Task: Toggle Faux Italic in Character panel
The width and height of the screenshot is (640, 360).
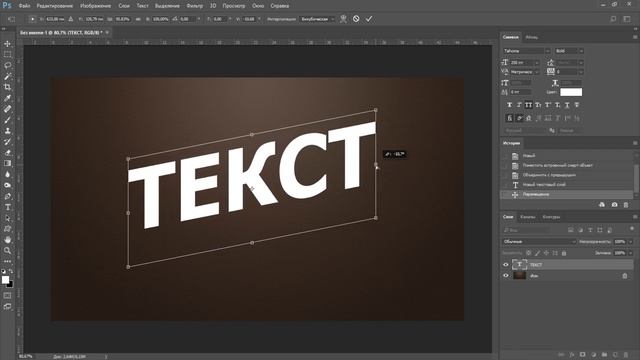Action: pos(519,105)
